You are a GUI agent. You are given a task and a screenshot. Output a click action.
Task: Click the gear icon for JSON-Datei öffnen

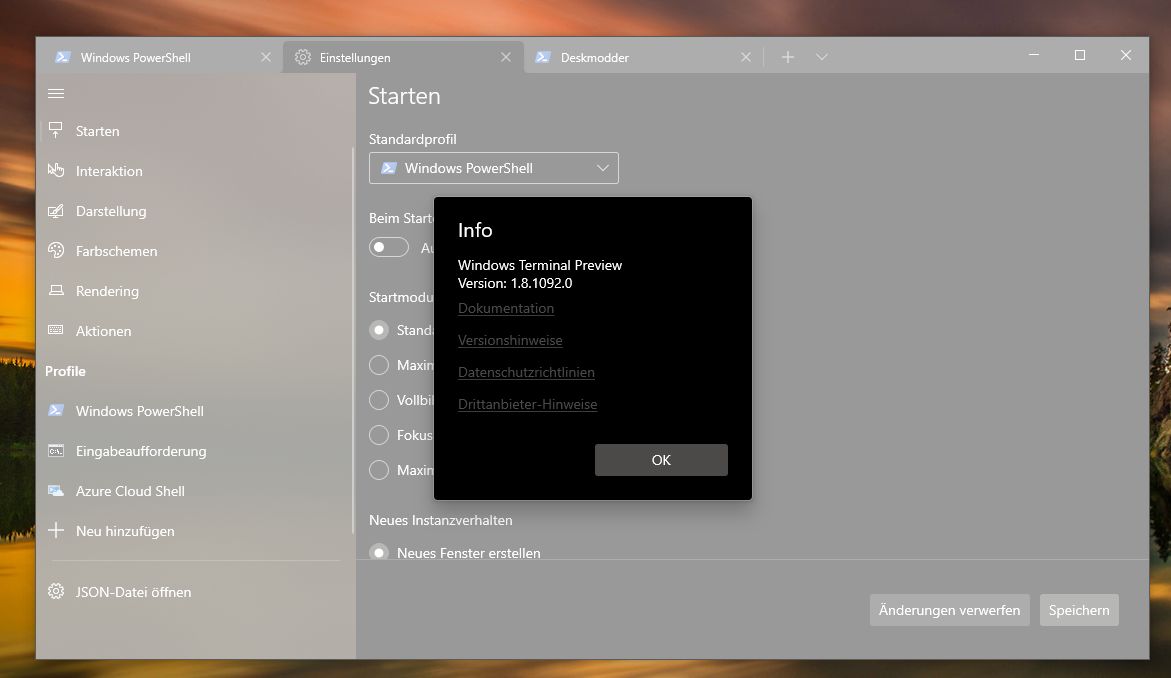(56, 591)
